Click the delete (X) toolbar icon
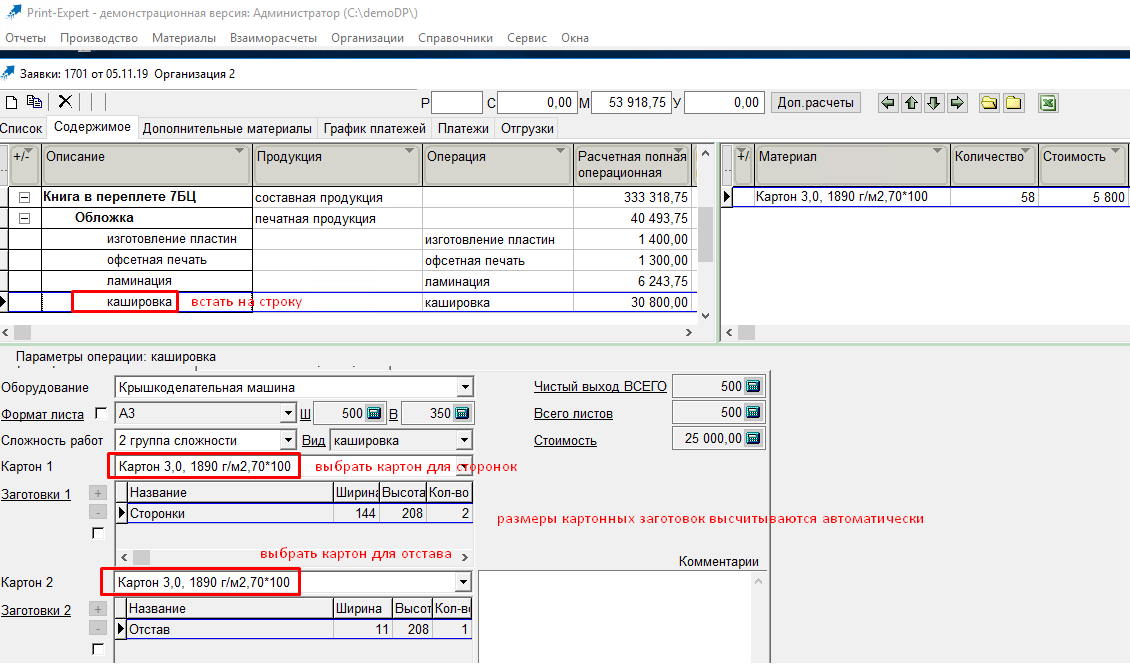This screenshot has width=1130, height=665. 65,102
